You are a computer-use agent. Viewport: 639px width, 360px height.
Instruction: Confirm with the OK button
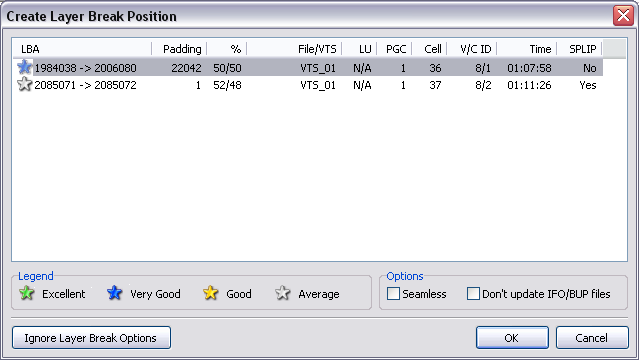[x=512, y=338]
